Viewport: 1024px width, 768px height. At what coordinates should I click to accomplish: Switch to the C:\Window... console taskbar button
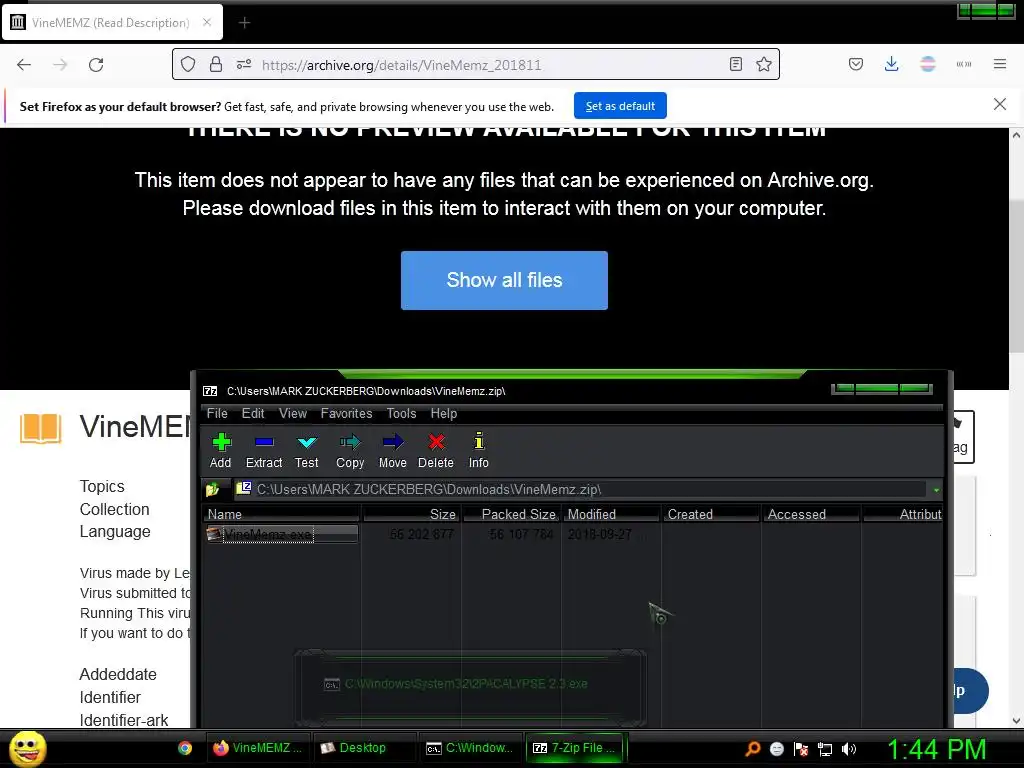[470, 748]
